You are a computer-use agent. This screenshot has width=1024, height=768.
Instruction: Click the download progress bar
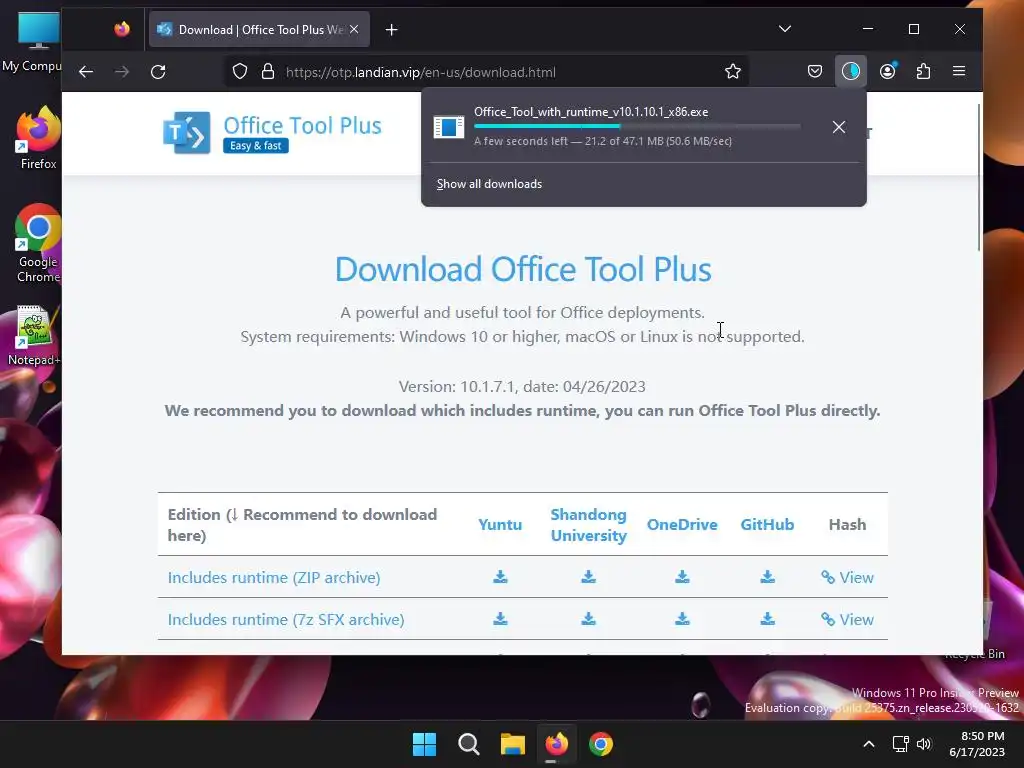[637, 126]
